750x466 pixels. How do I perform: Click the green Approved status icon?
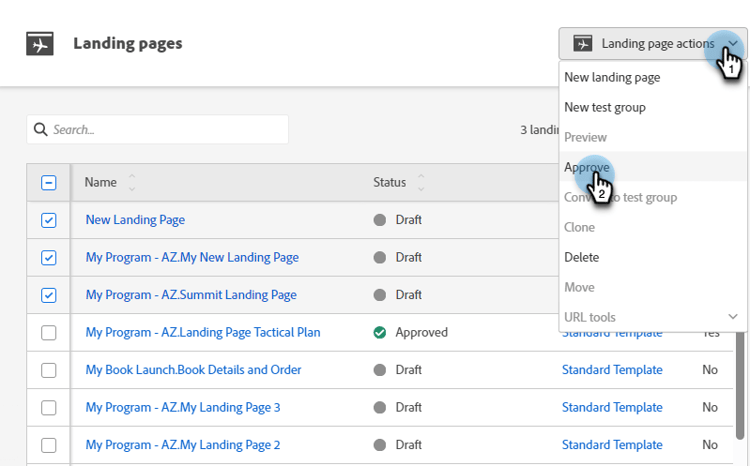click(380, 332)
